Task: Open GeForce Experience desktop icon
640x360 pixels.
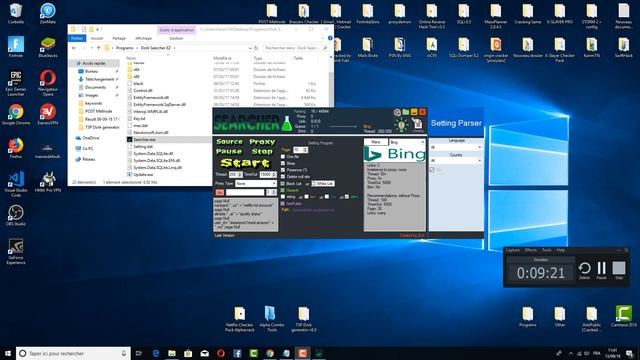Action: point(16,251)
